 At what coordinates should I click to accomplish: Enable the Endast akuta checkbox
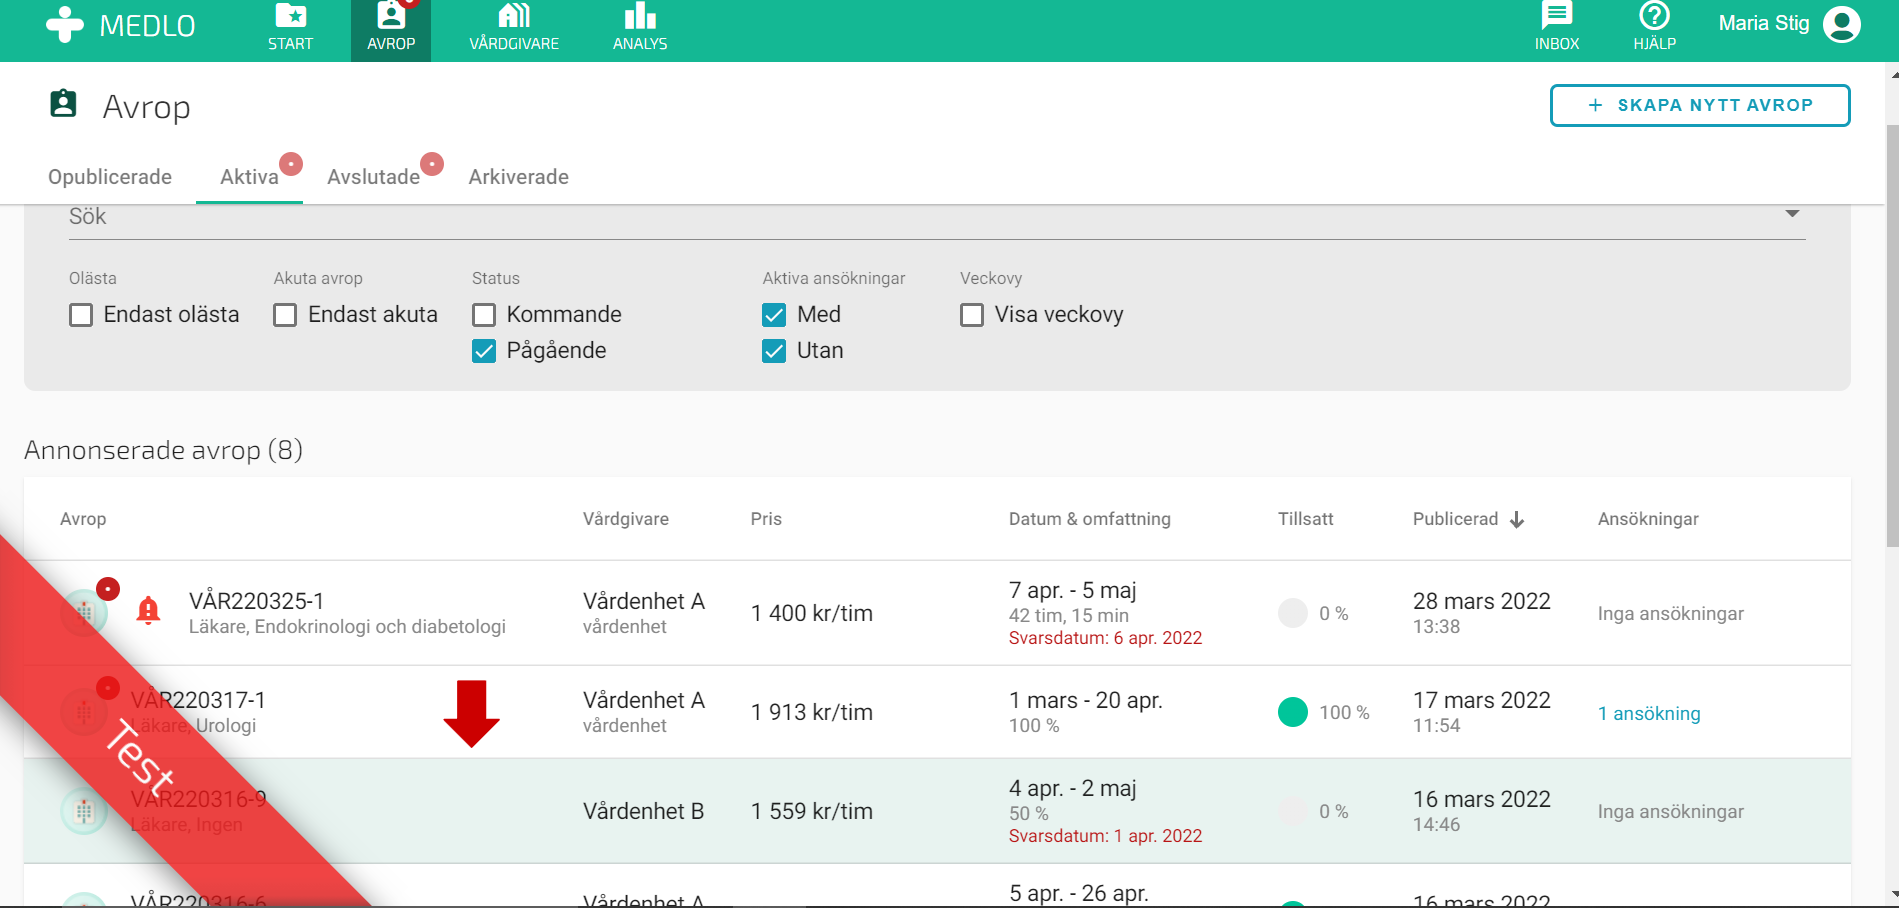[285, 315]
